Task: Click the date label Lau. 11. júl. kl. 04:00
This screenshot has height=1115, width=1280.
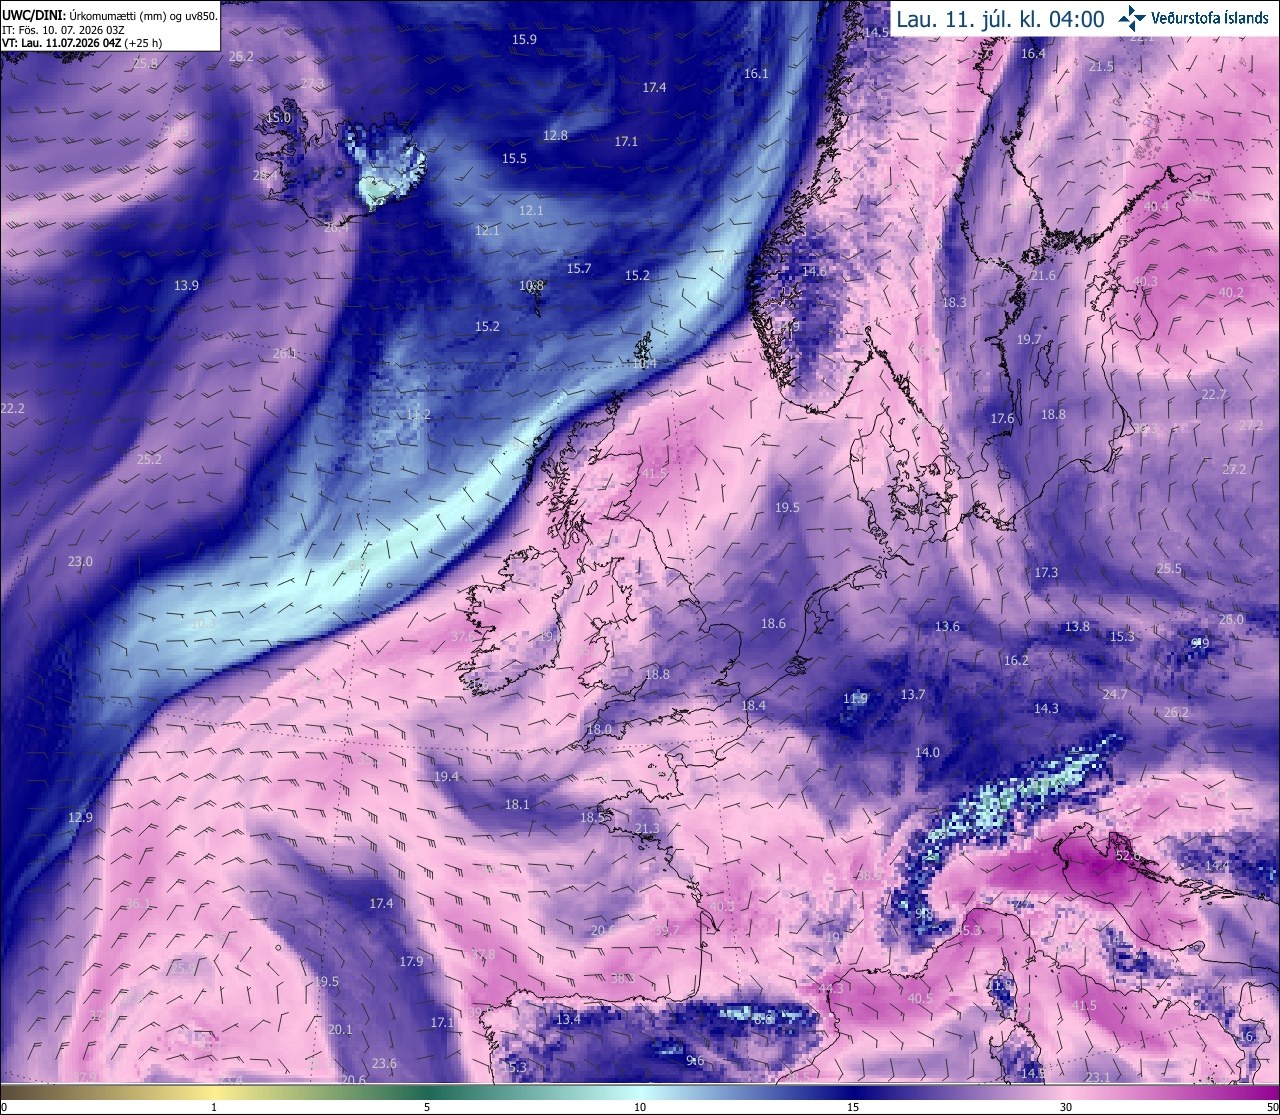Action: [x=1000, y=18]
